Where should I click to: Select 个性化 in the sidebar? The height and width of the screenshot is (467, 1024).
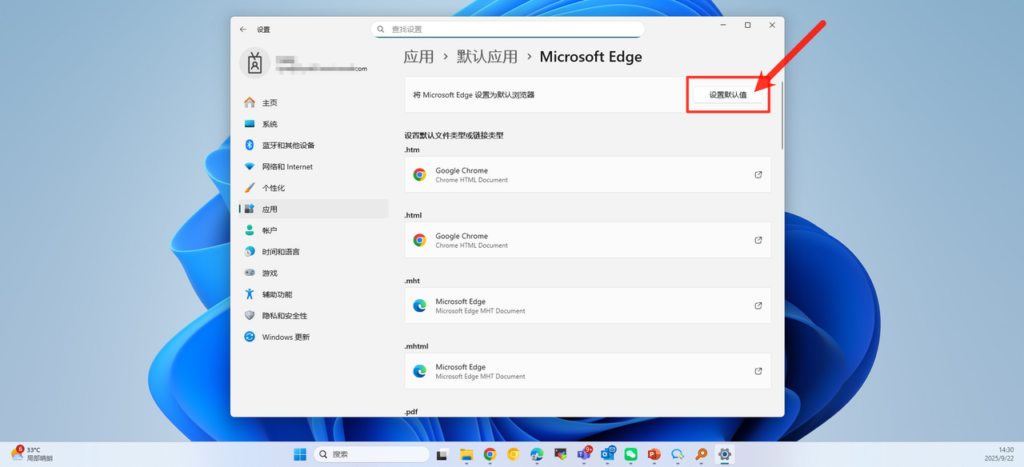click(273, 188)
